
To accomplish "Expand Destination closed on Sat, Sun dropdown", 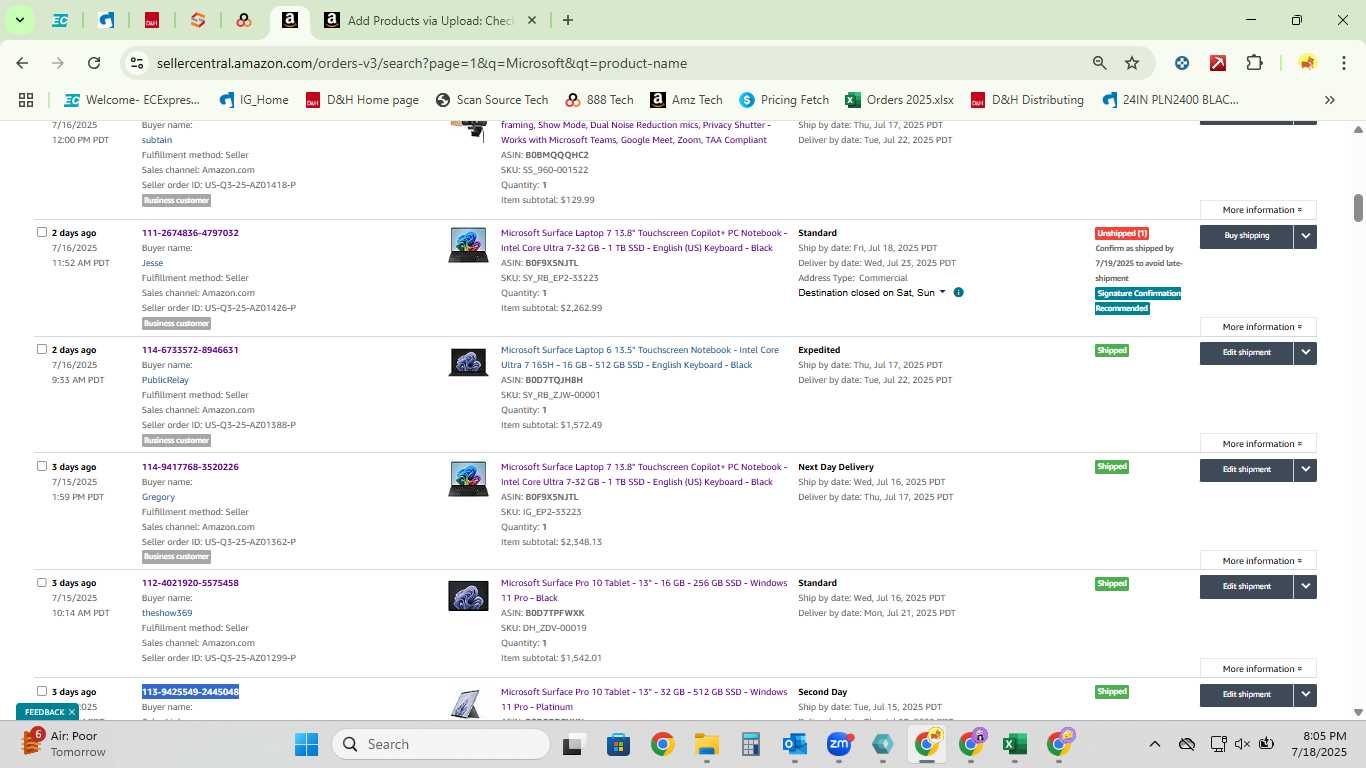I will [872, 293].
